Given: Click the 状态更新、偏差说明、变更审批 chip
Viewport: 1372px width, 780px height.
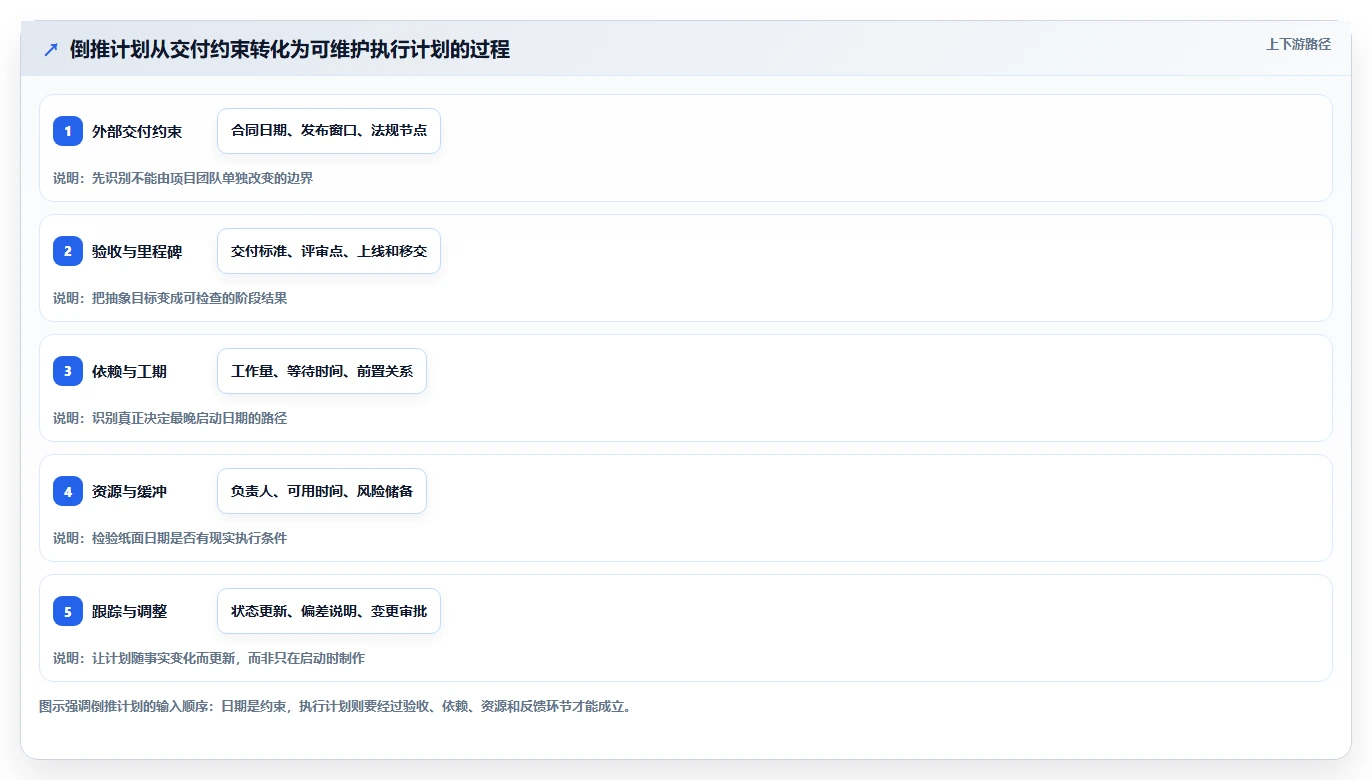Looking at the screenshot, I should 329,611.
